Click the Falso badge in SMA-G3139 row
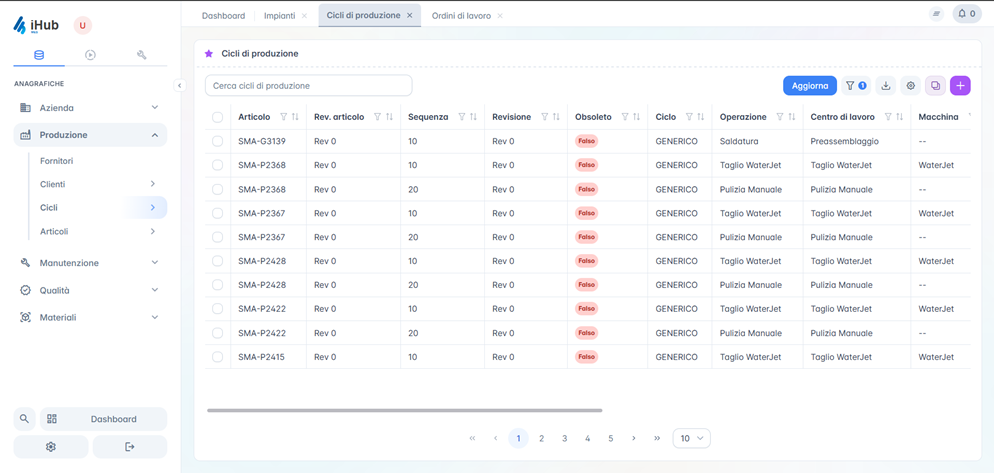Image resolution: width=994 pixels, height=473 pixels. tap(586, 141)
